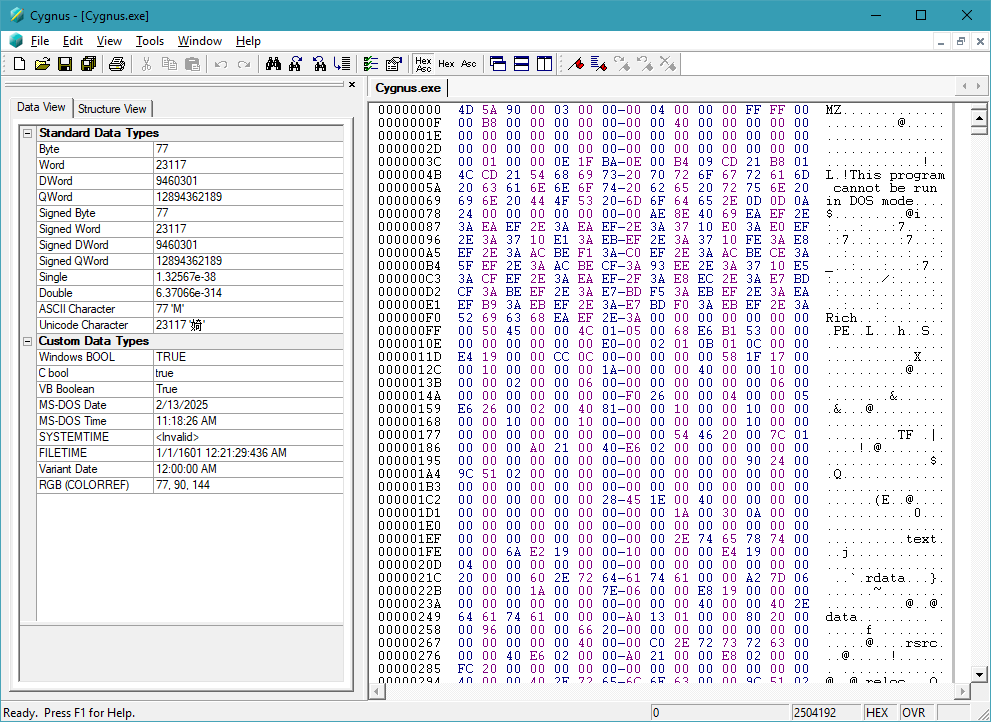Cascade windows using toolbar icon
This screenshot has height=722, width=991.
(498, 64)
